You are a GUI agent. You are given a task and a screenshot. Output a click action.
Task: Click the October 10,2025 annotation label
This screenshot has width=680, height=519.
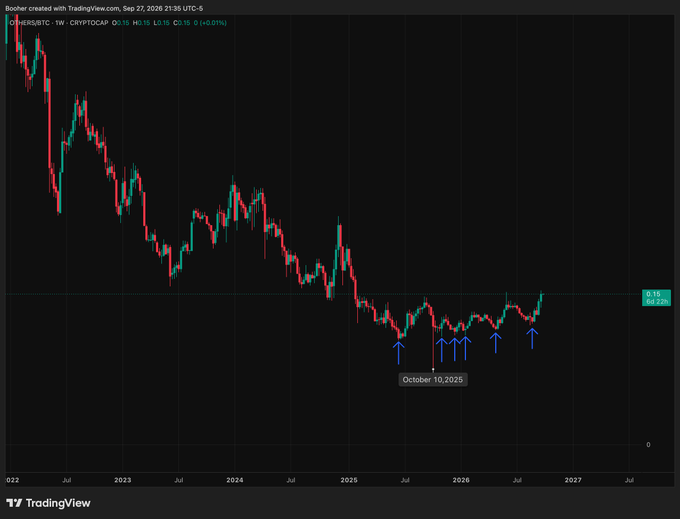(x=433, y=380)
